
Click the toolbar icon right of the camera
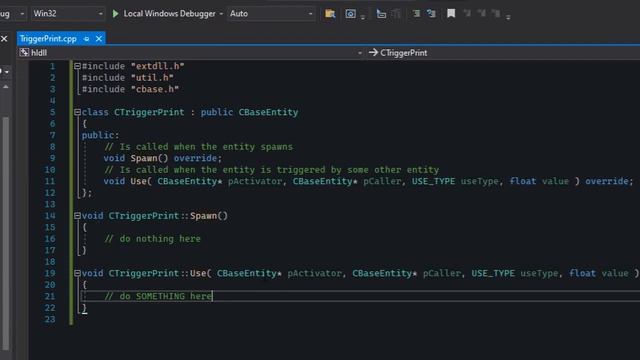pos(381,14)
